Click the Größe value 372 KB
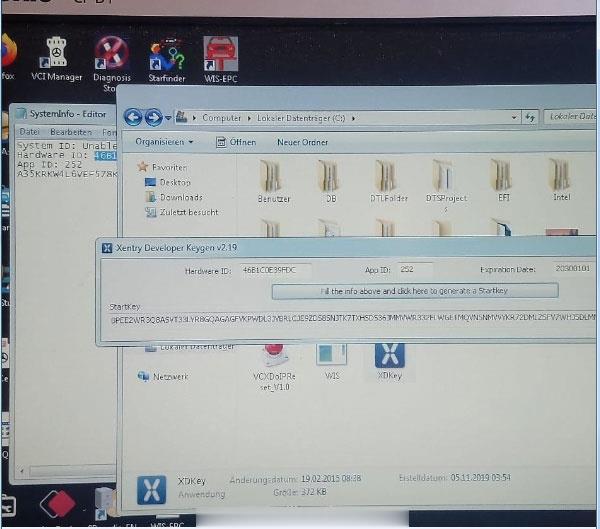Screen dimensions: 600x529 pyautogui.click(x=313, y=492)
